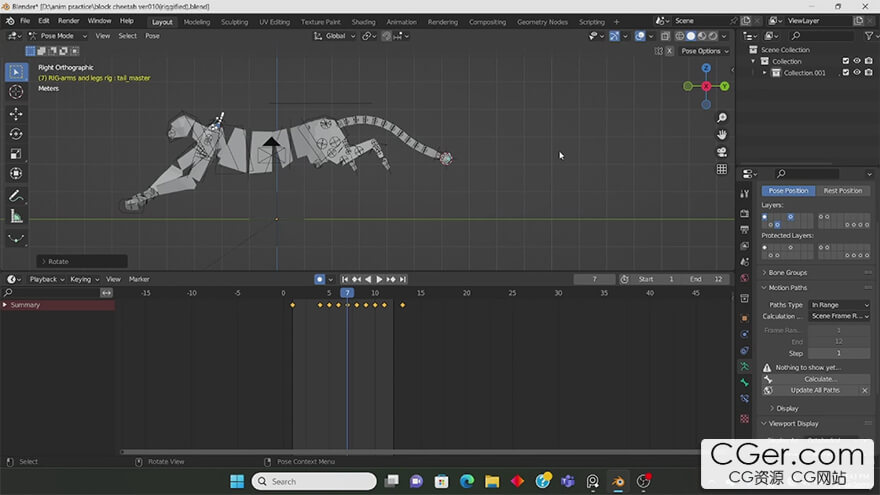880x495 pixels.
Task: Click the pan view hand icon
Action: 722,135
